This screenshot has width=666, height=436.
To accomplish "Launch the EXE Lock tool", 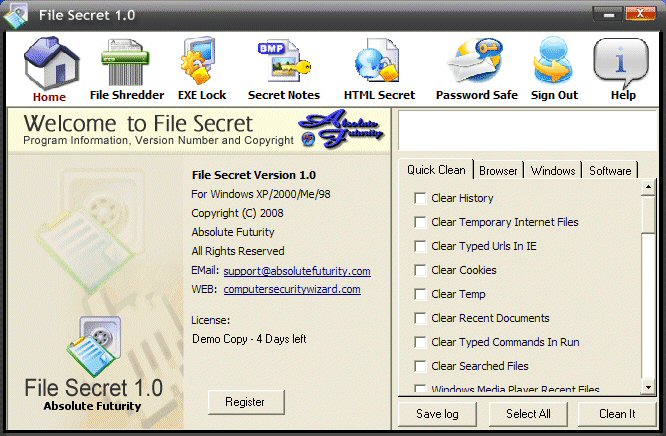I will (x=202, y=69).
